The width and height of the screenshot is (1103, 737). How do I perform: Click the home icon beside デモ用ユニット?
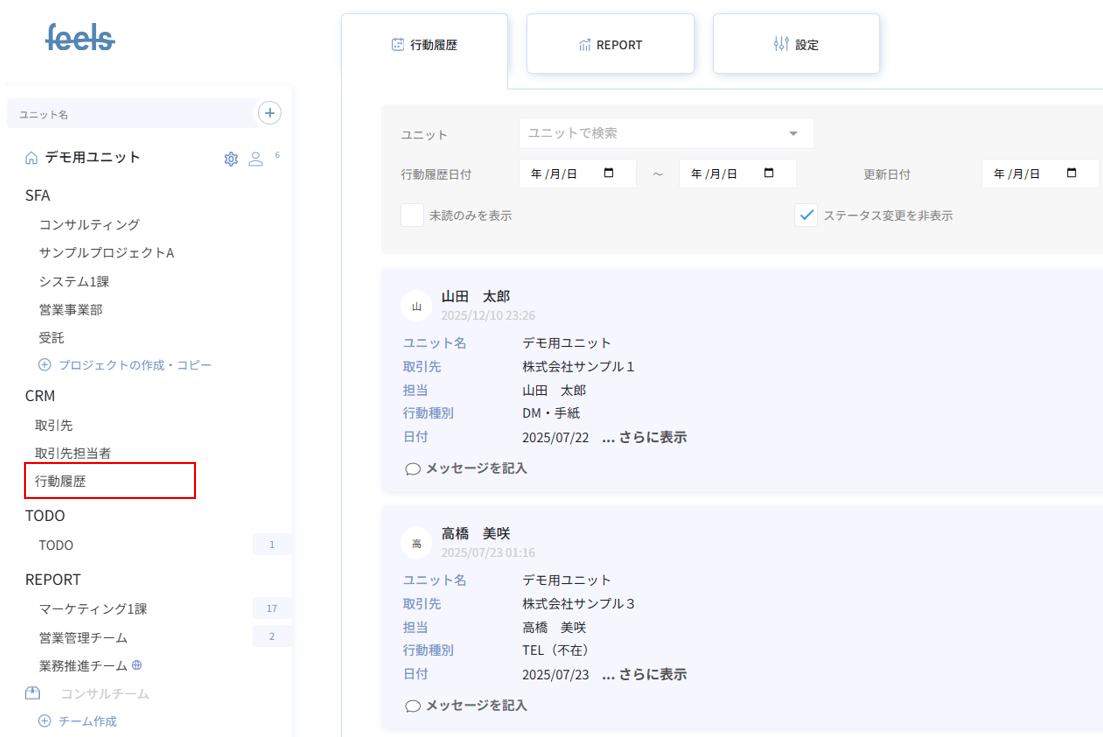coord(31,158)
